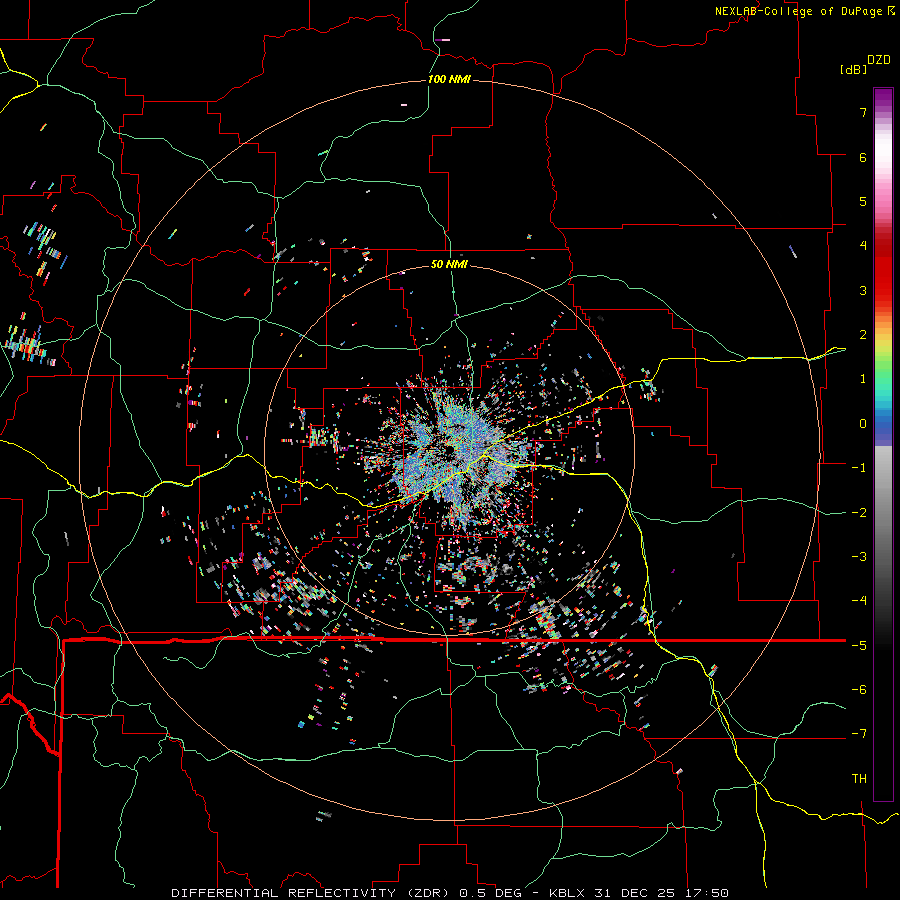Click the 31 DEC 25 17:50 timestamp
The width and height of the screenshot is (900, 900).
pos(660,893)
